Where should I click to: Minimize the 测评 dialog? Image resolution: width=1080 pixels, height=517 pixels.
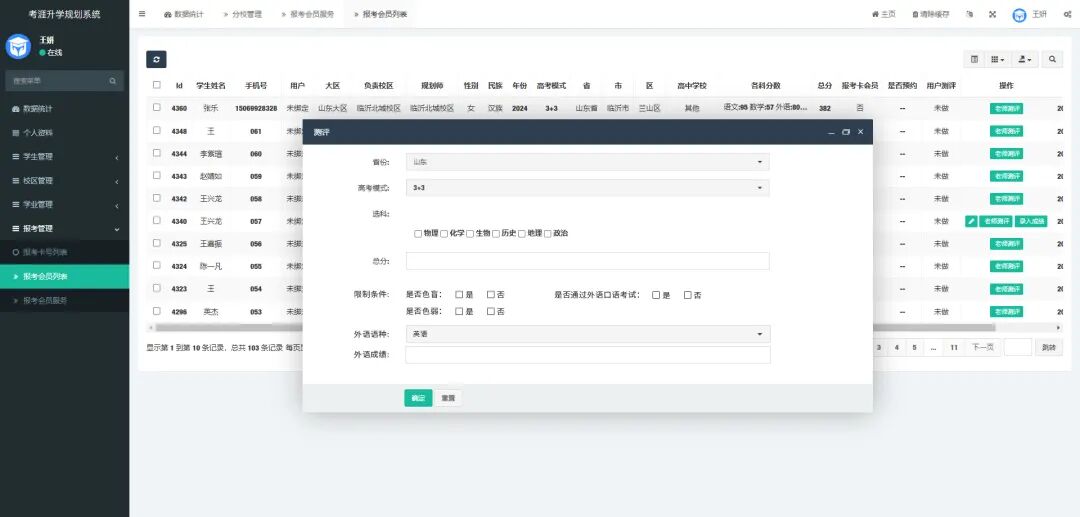(x=831, y=132)
